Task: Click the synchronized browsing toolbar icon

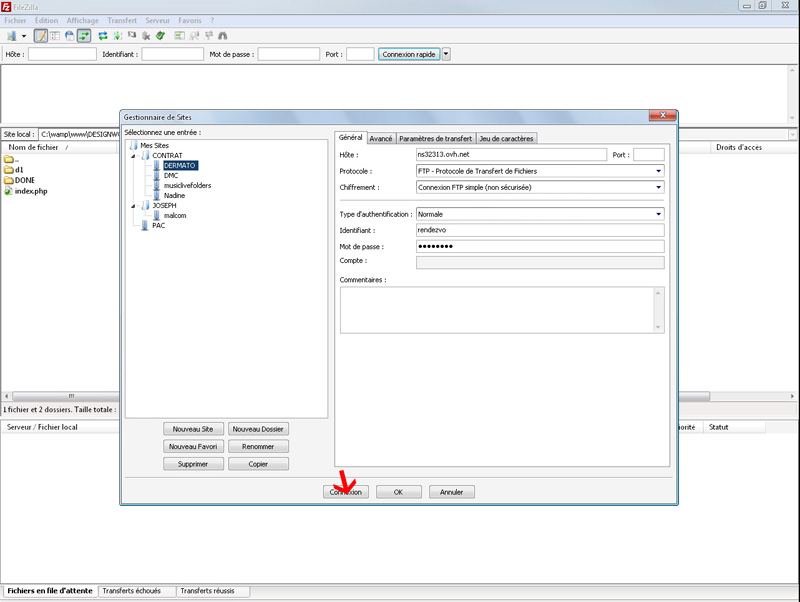Action: (208, 36)
